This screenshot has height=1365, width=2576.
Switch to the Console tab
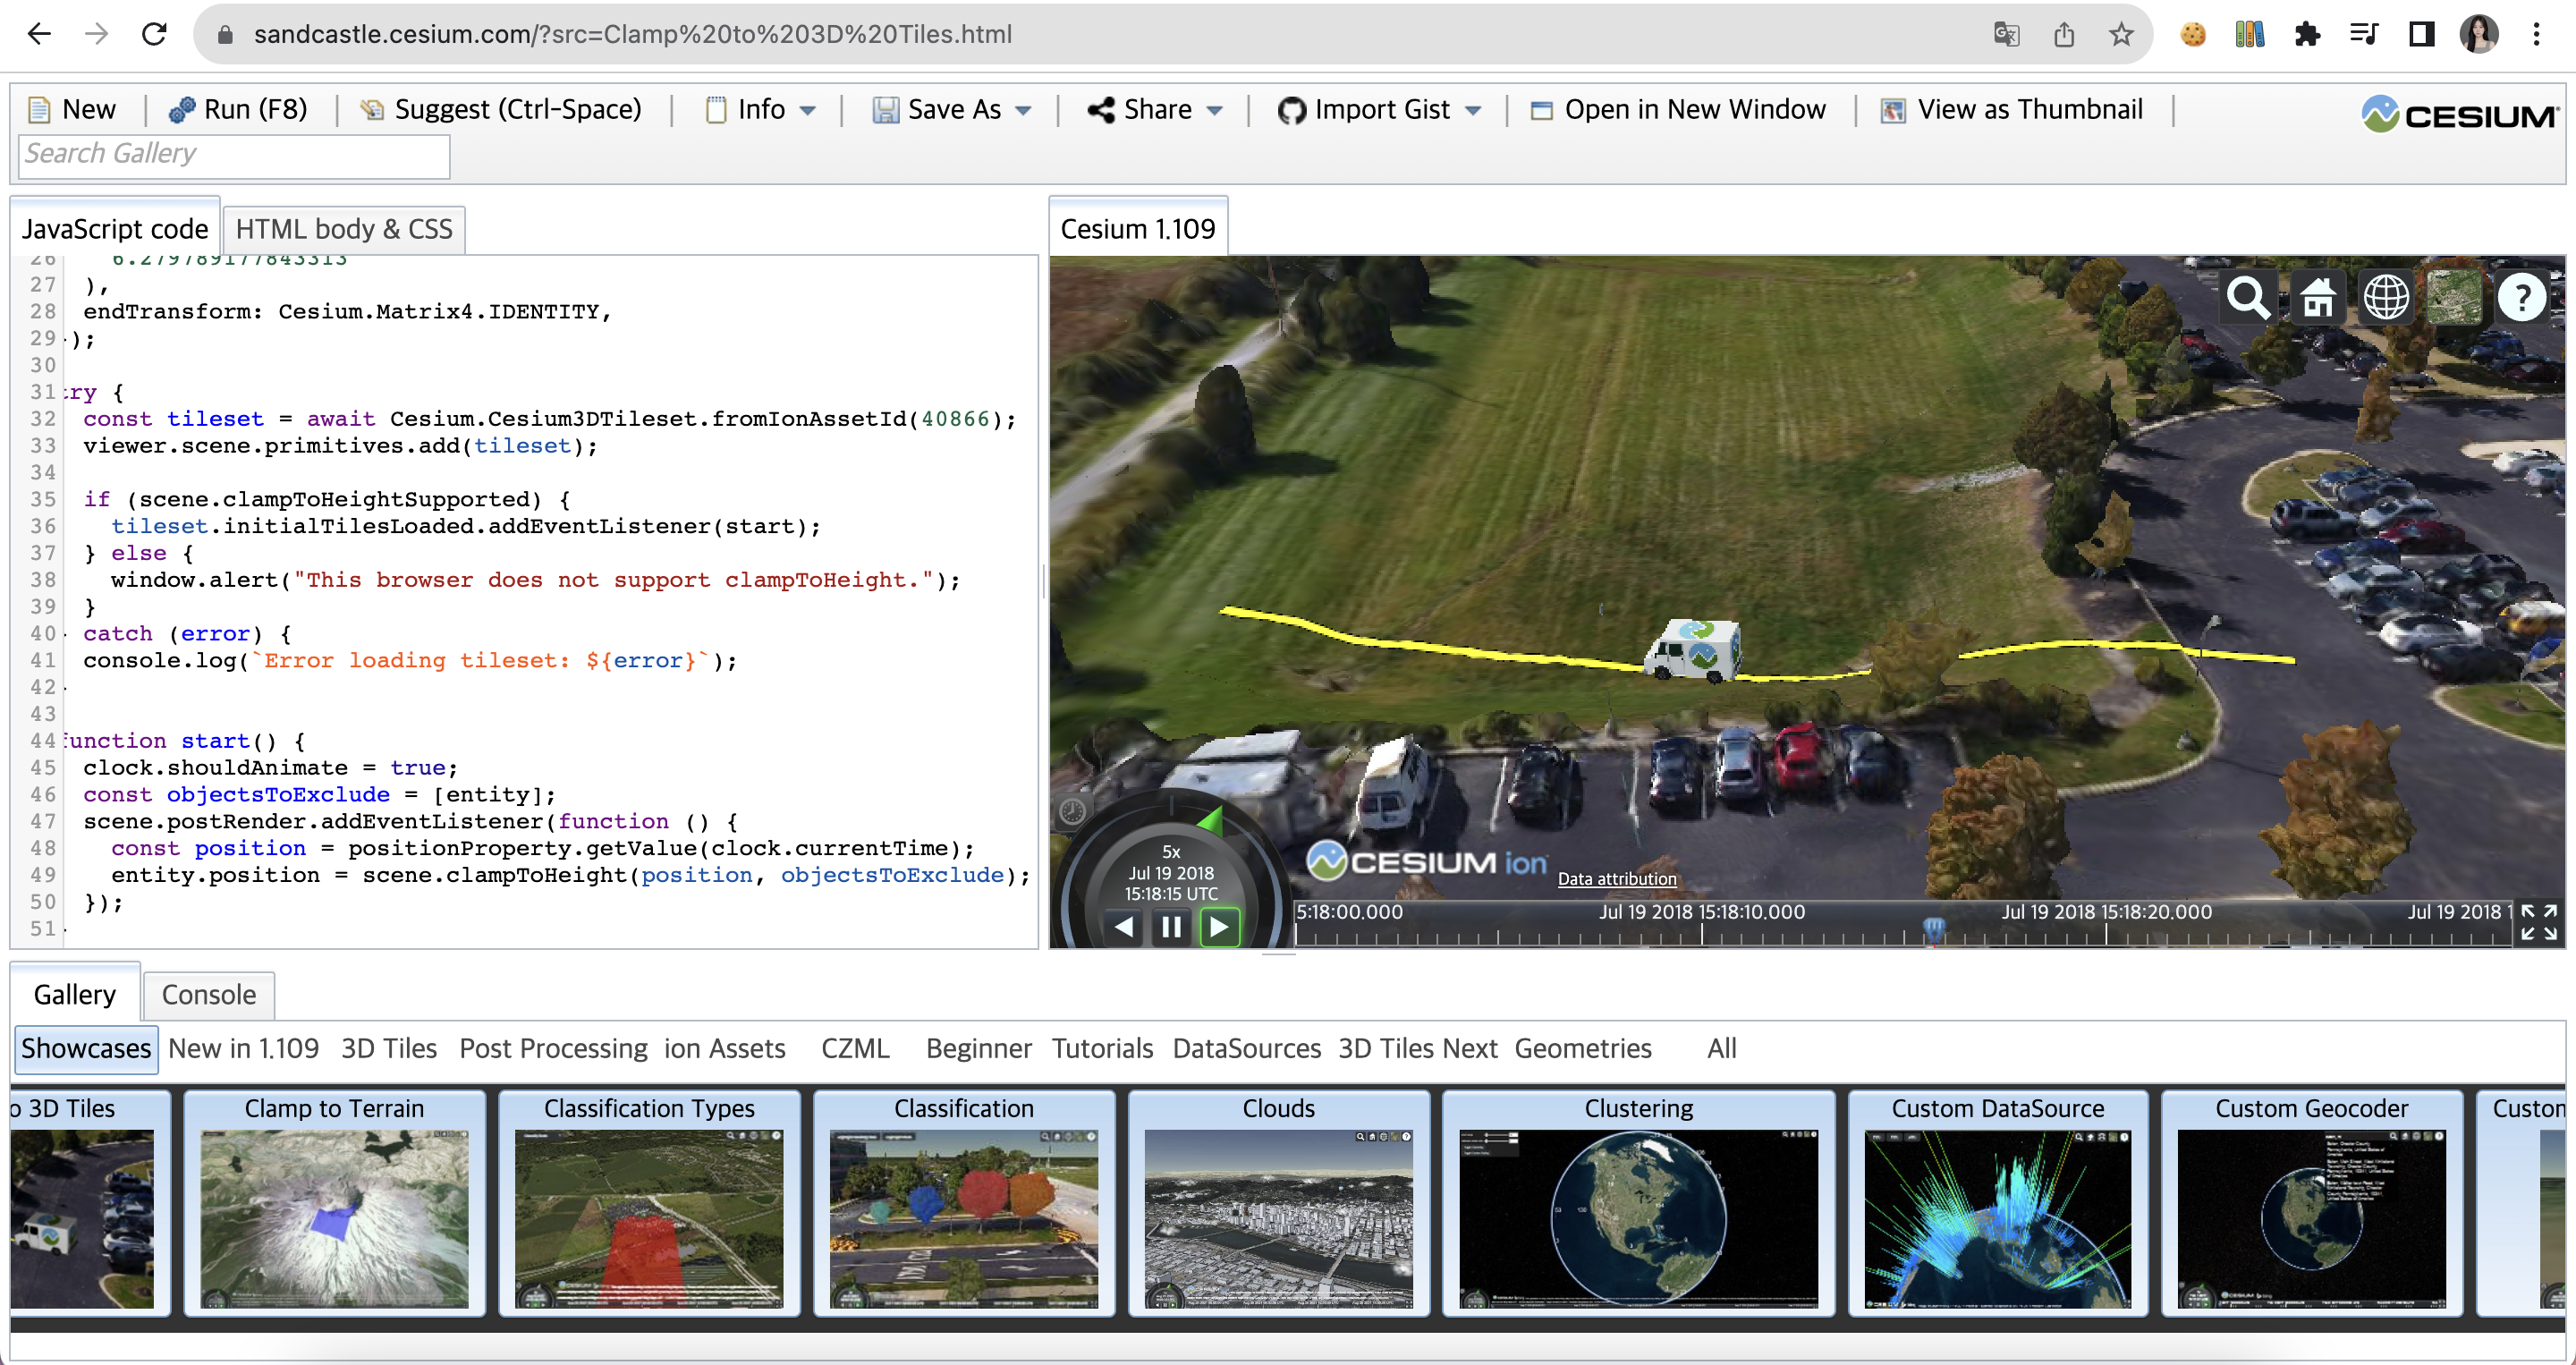tap(209, 994)
